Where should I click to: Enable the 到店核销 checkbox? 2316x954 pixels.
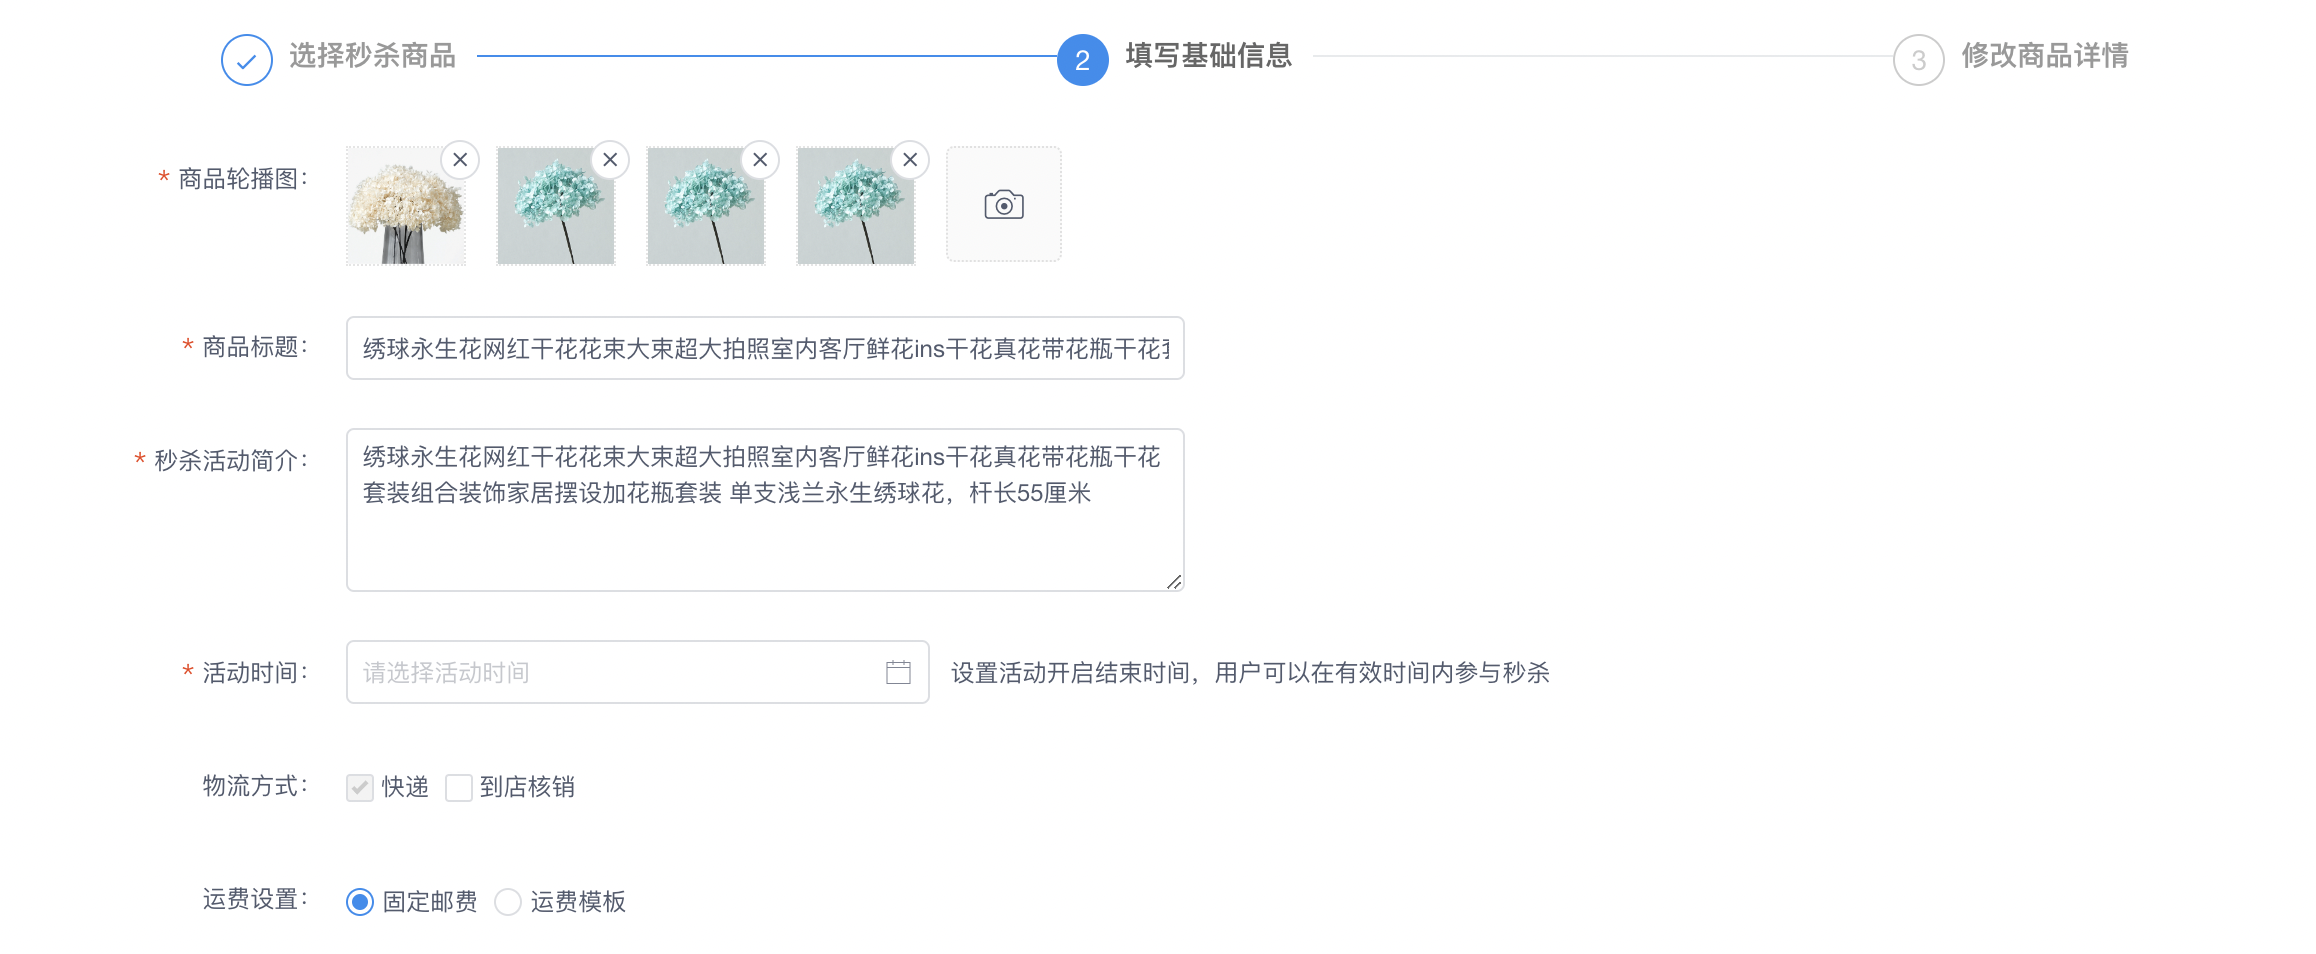pyautogui.click(x=459, y=788)
